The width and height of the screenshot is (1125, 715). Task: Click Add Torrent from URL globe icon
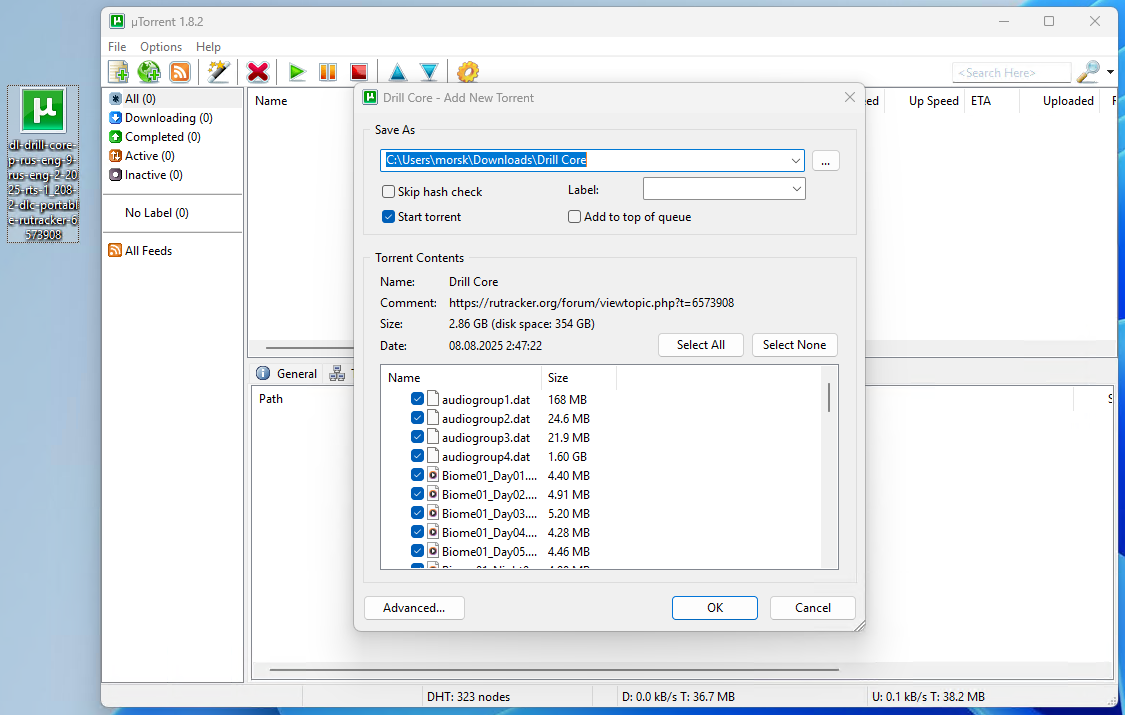(149, 72)
